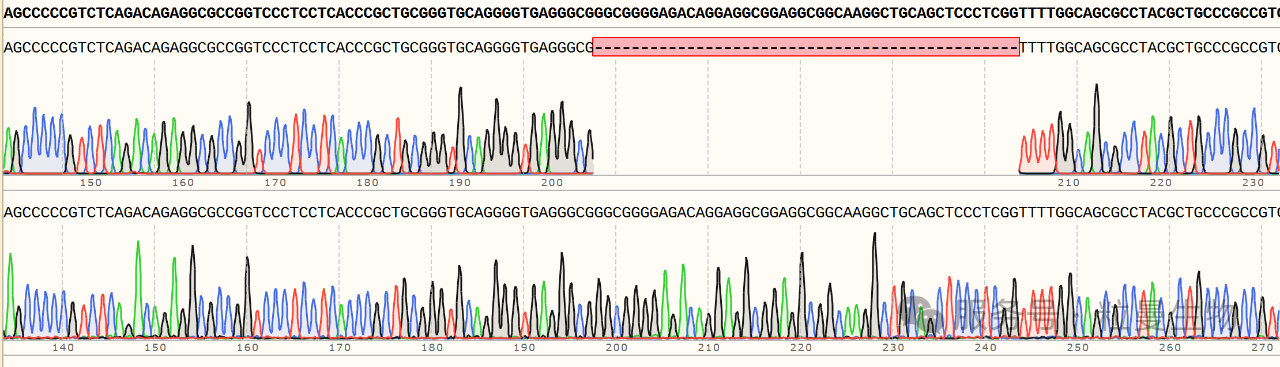
Task: Click ruler position 240 in lower trace
Action: 985,347
